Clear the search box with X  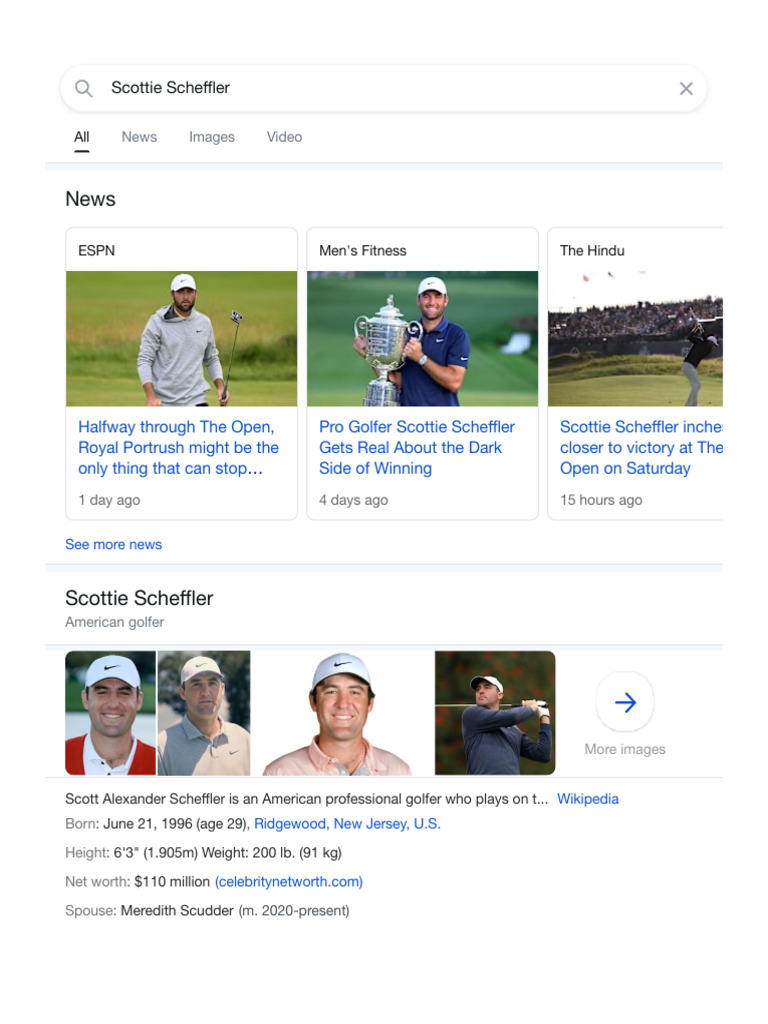tap(686, 89)
